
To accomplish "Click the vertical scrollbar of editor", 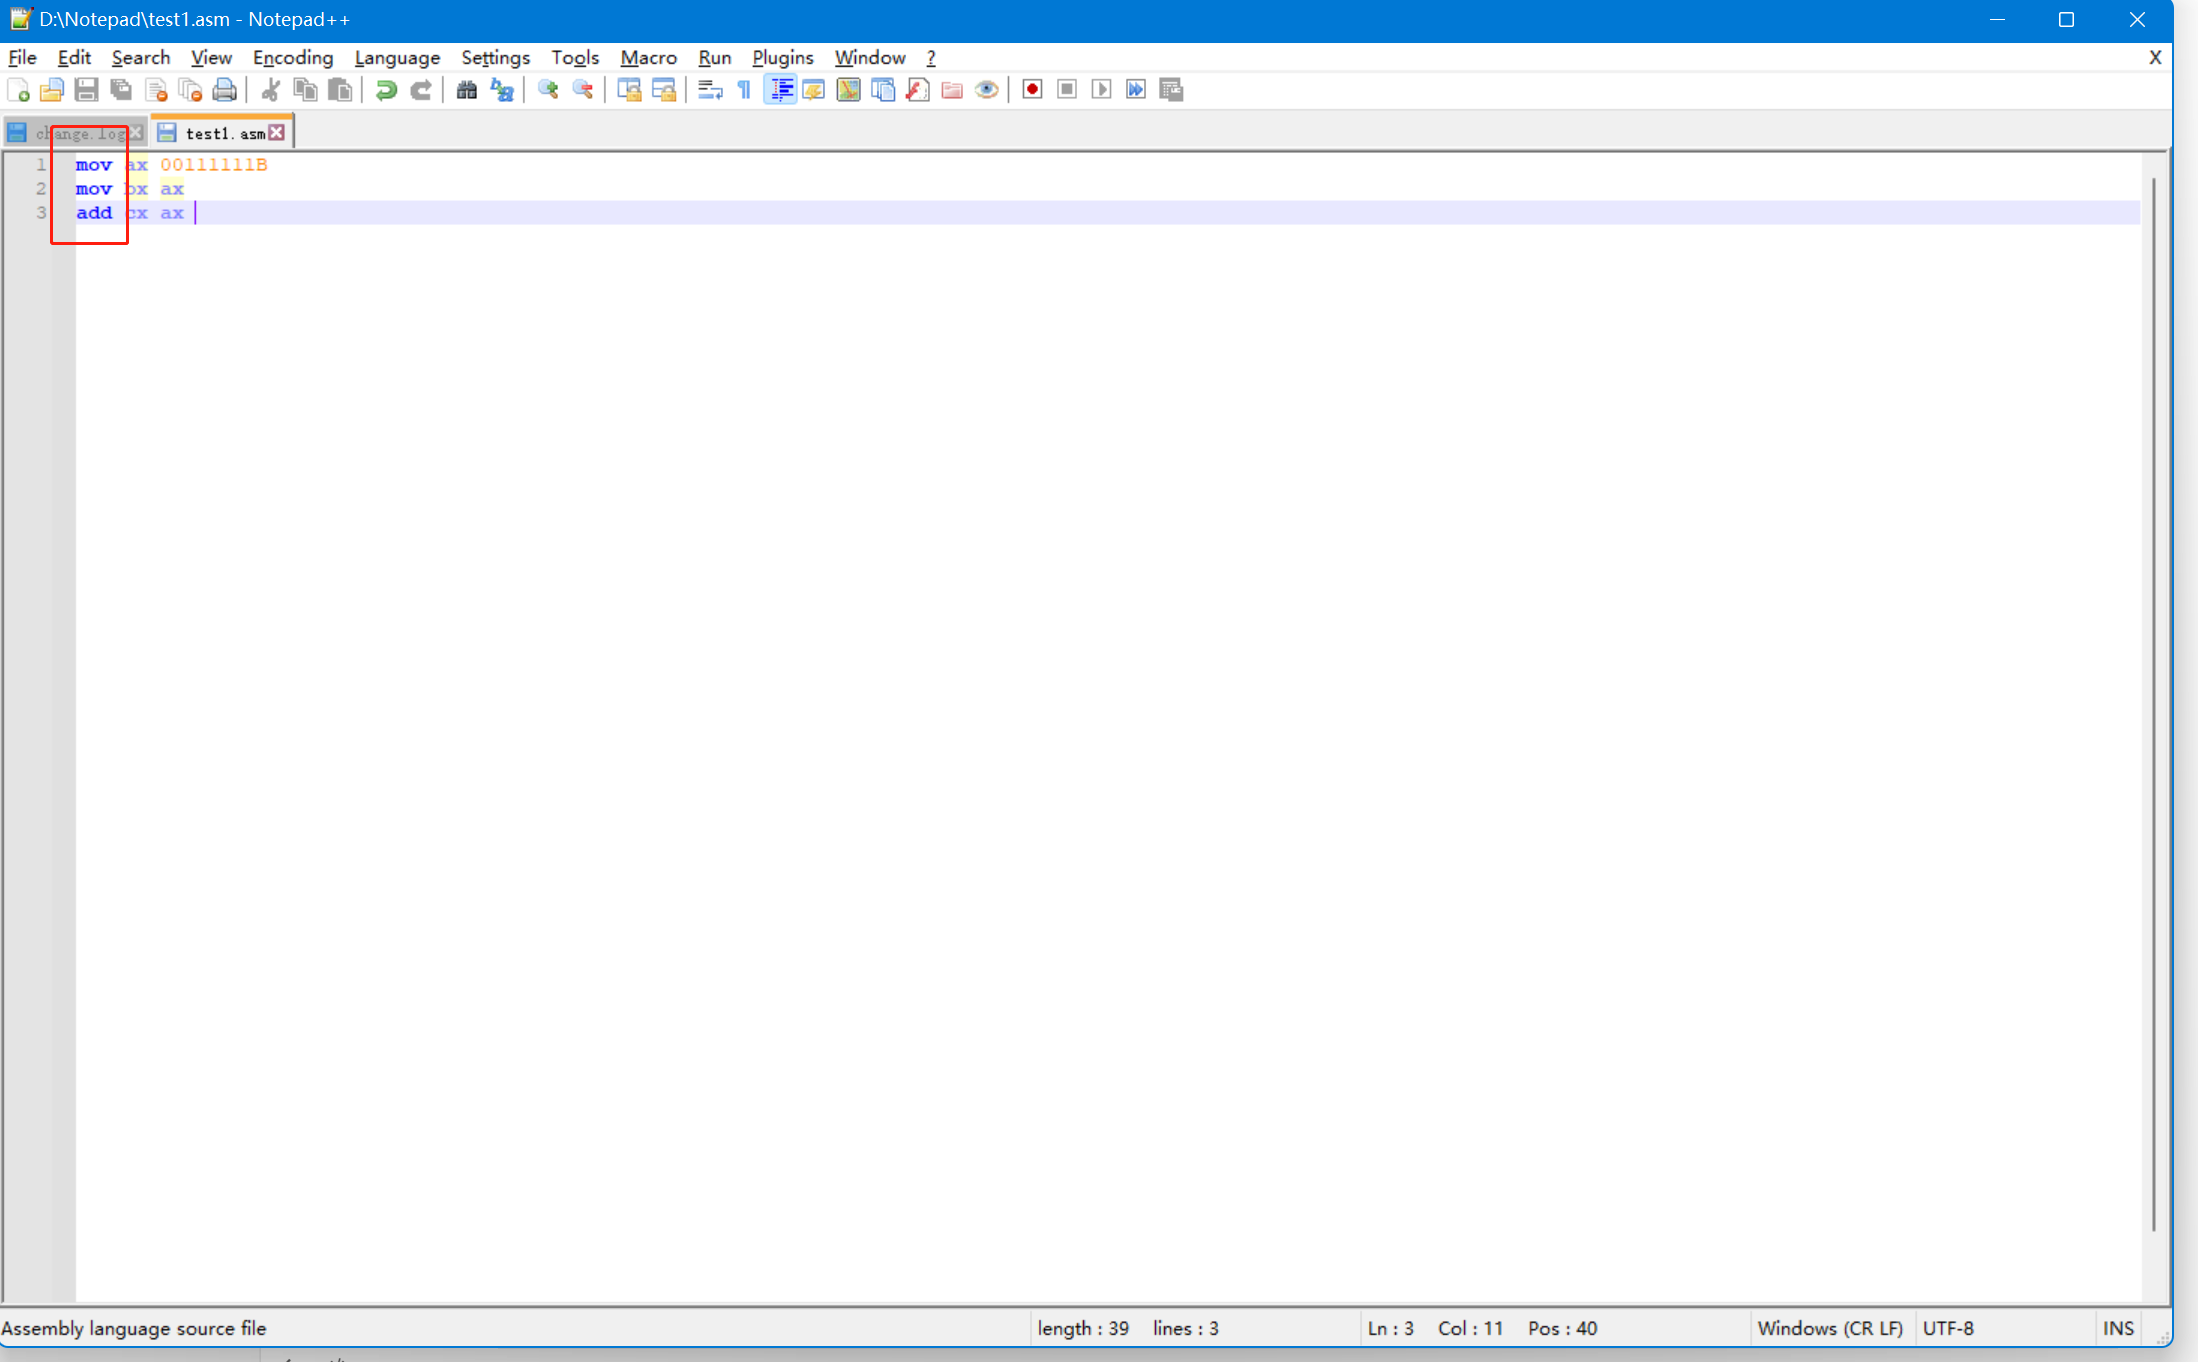I will (x=2153, y=700).
